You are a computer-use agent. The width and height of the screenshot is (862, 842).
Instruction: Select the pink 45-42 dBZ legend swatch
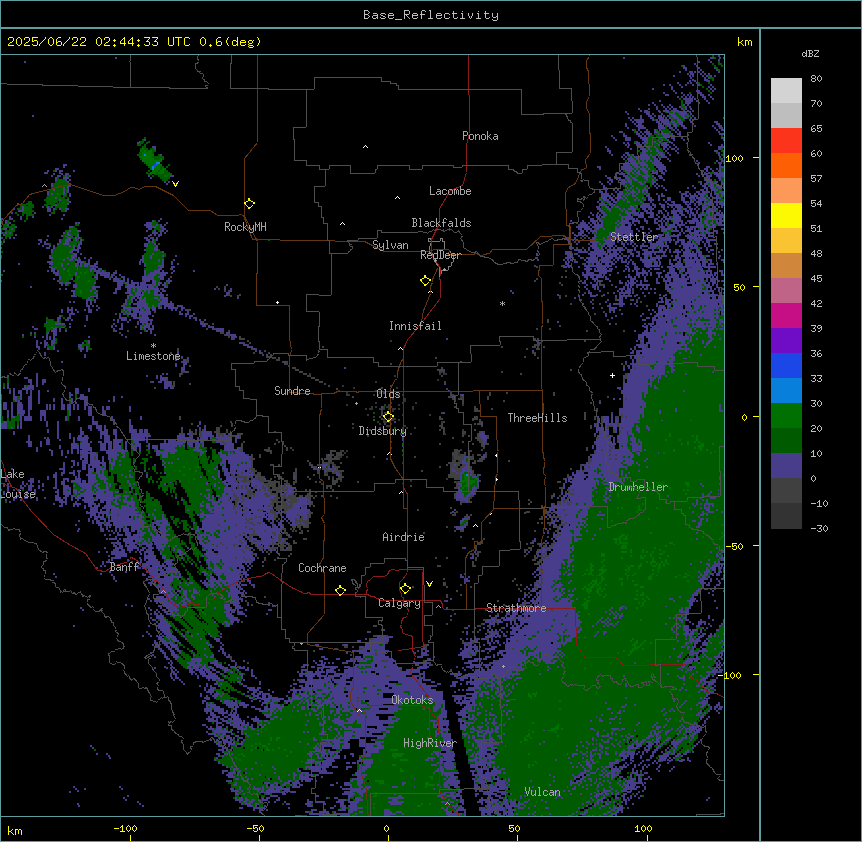tap(786, 291)
